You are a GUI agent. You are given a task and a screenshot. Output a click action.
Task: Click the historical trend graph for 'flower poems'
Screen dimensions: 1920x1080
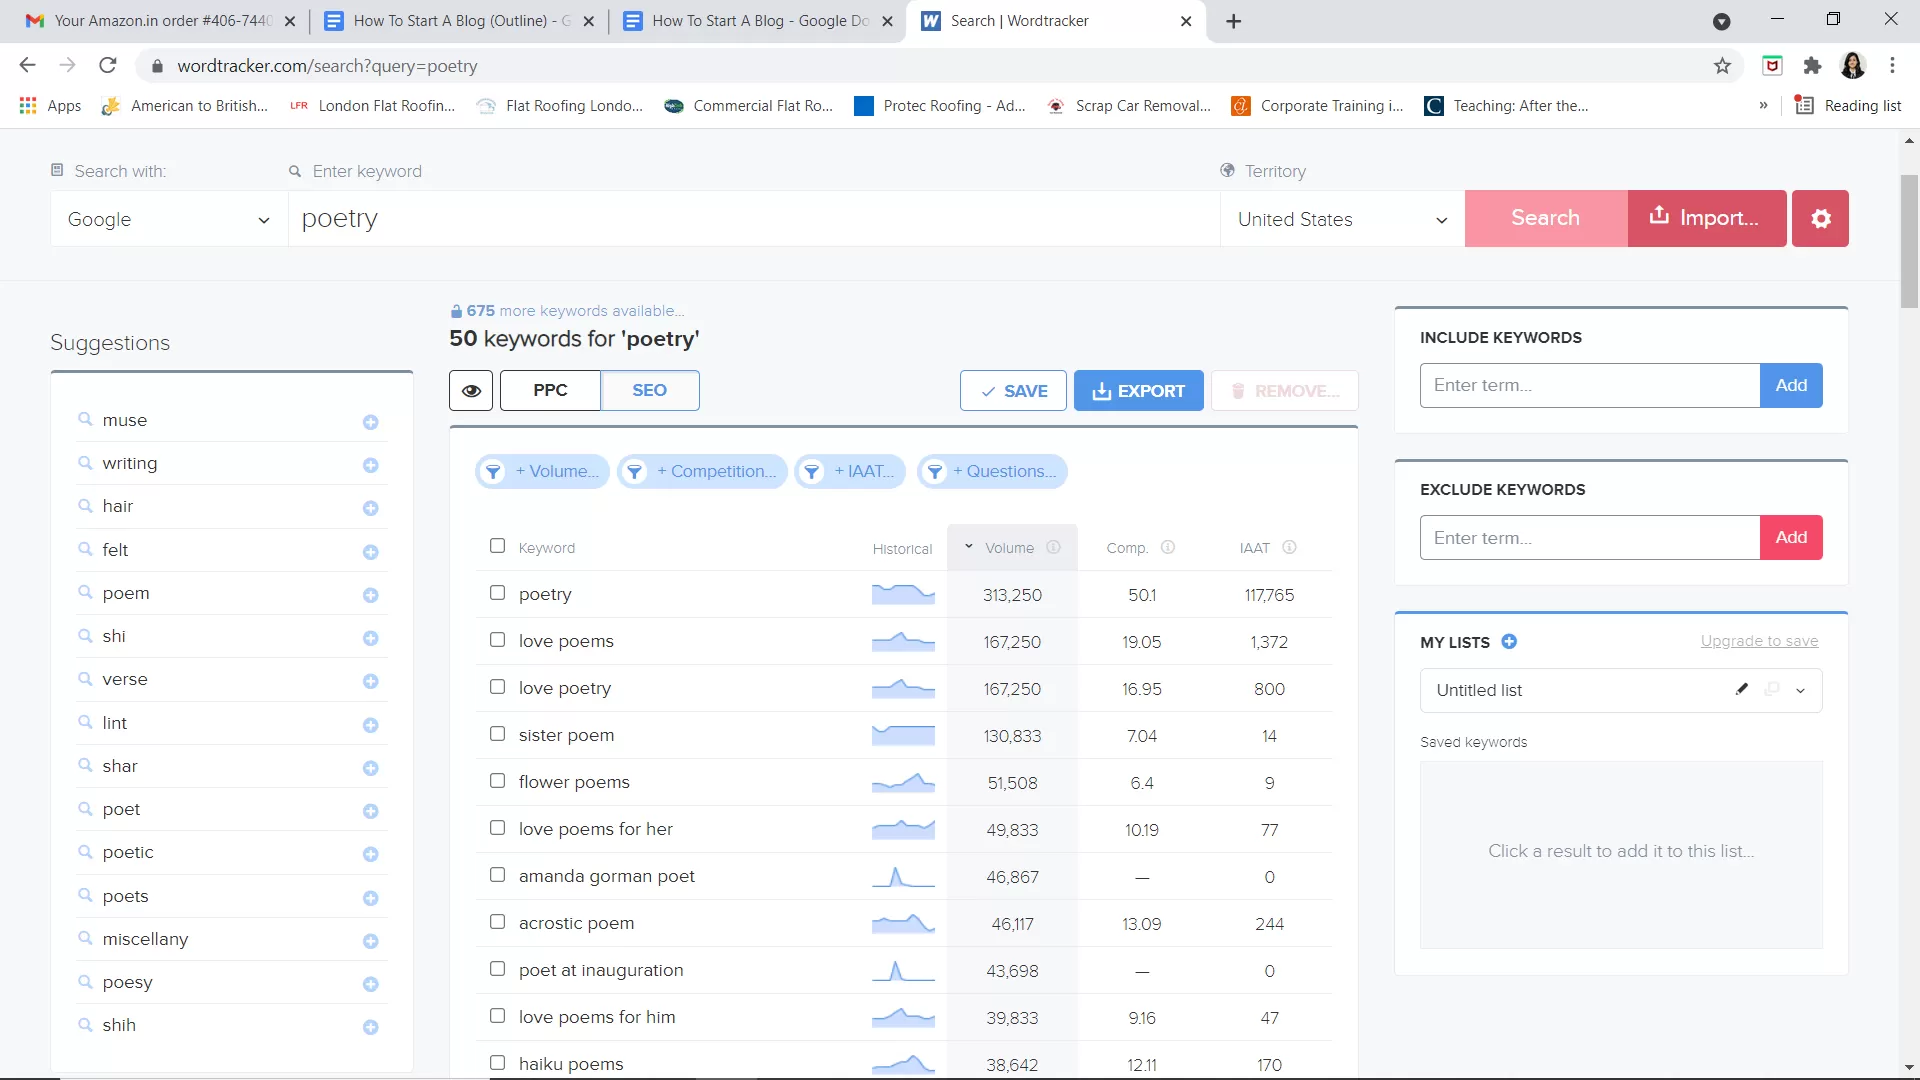click(x=902, y=782)
